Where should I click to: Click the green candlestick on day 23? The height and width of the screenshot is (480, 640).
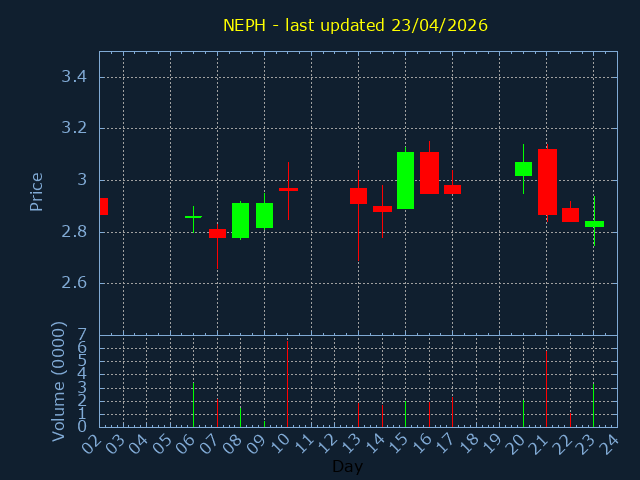pyautogui.click(x=594, y=224)
